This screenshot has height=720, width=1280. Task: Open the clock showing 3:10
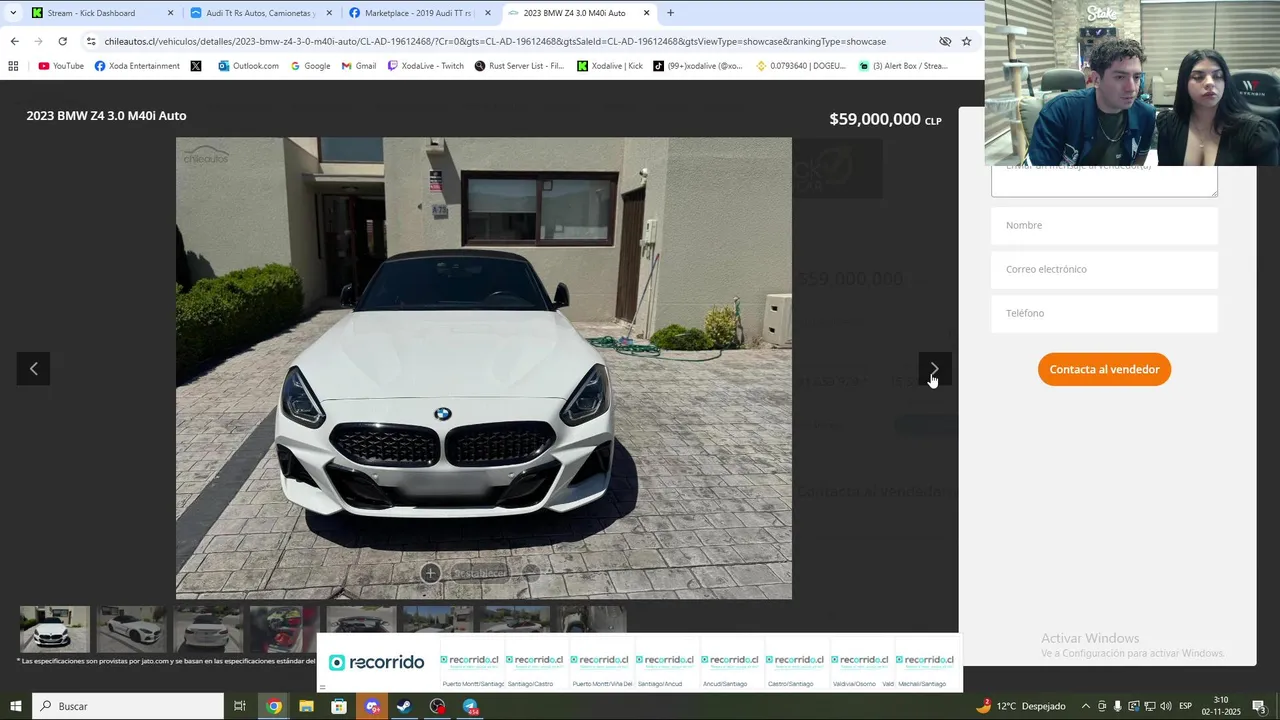(x=1221, y=706)
